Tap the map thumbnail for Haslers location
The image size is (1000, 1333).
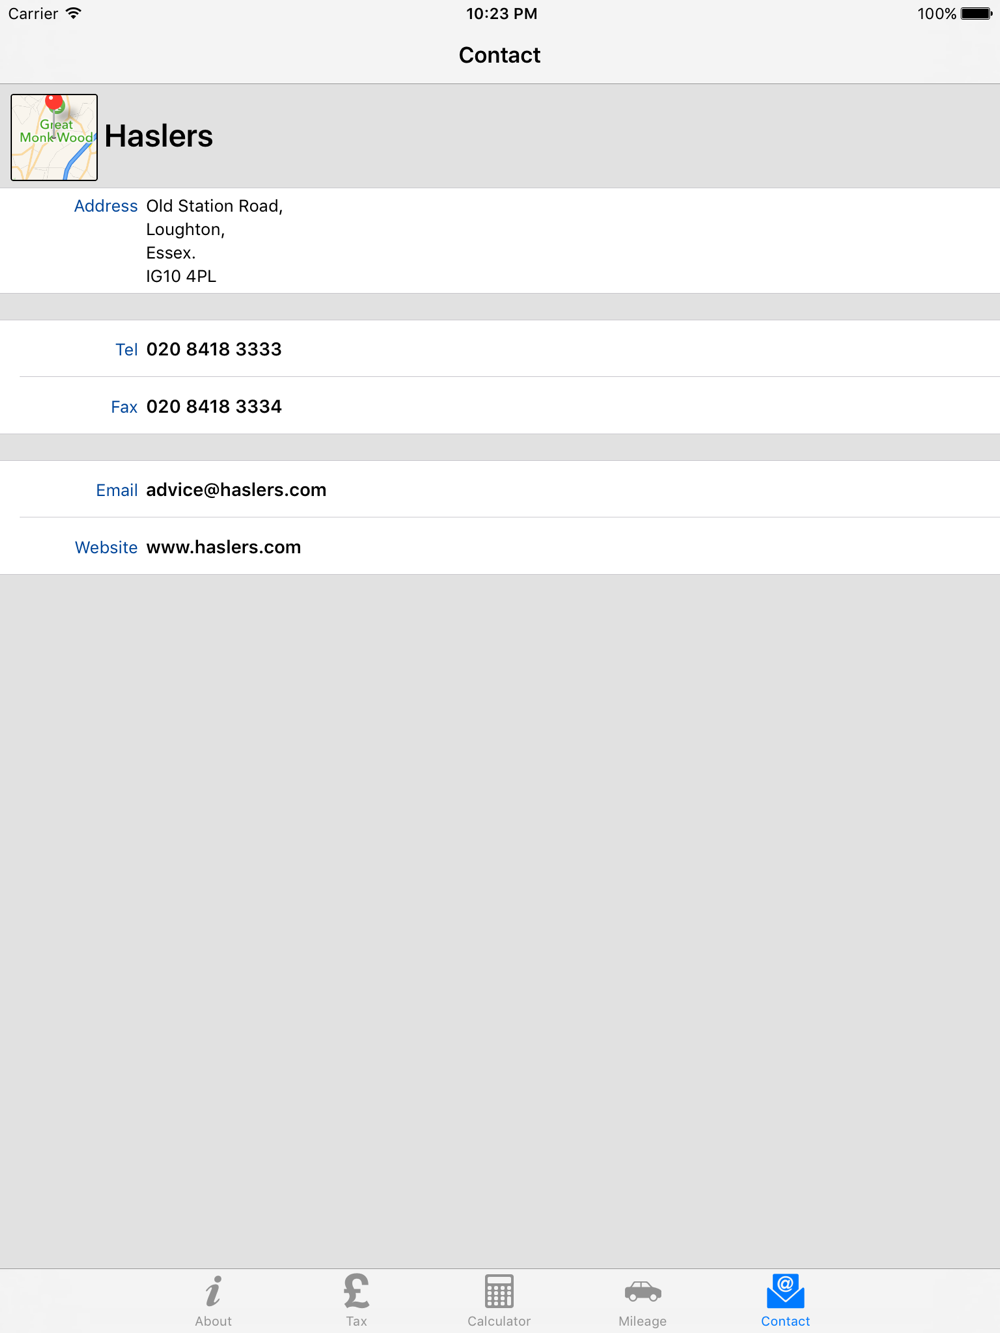click(x=54, y=137)
